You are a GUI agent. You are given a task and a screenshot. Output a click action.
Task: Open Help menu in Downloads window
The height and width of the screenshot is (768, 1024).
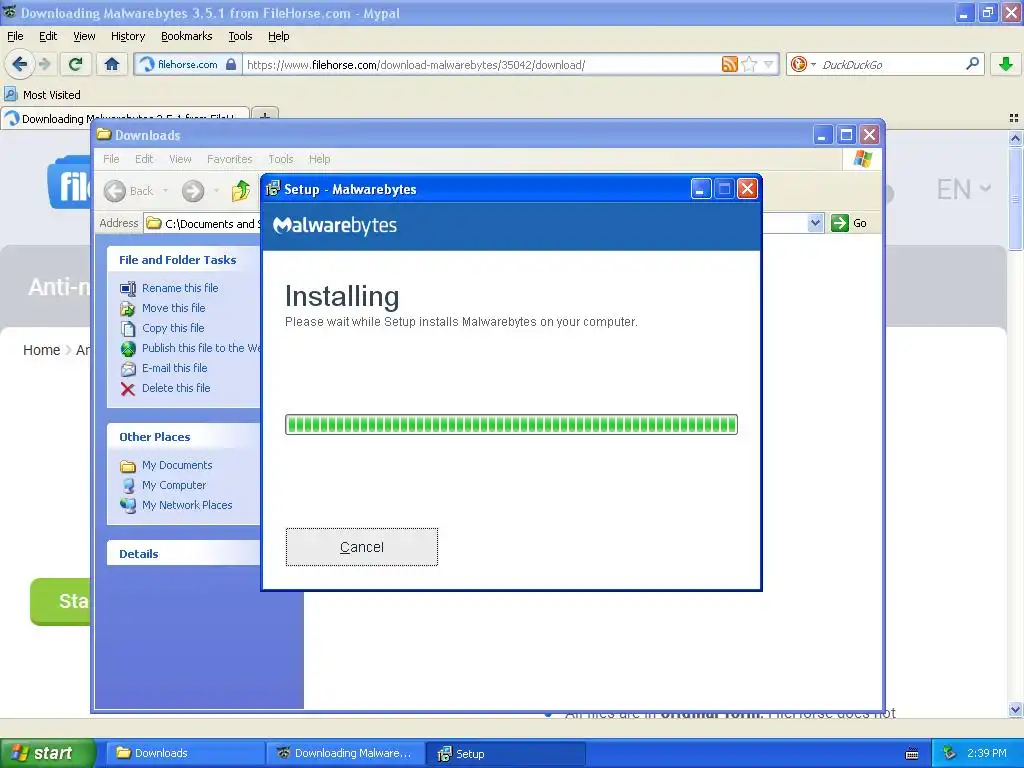pos(319,159)
